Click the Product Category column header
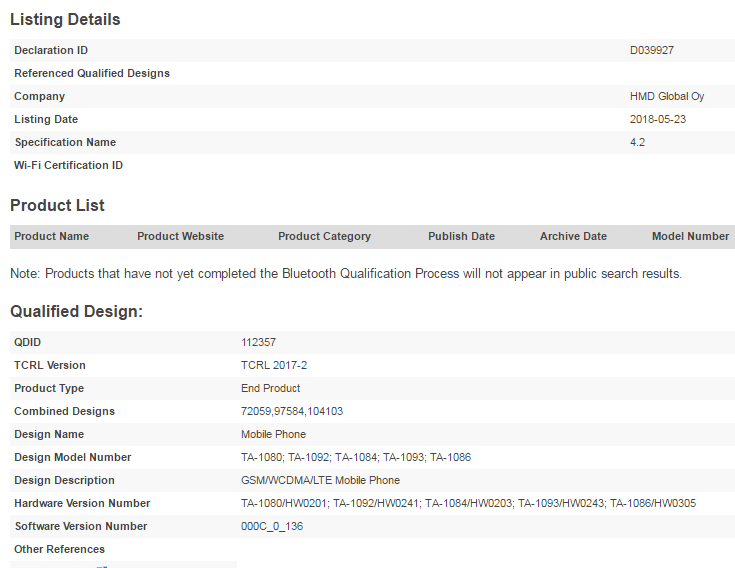This screenshot has width=735, height=568. click(x=324, y=236)
